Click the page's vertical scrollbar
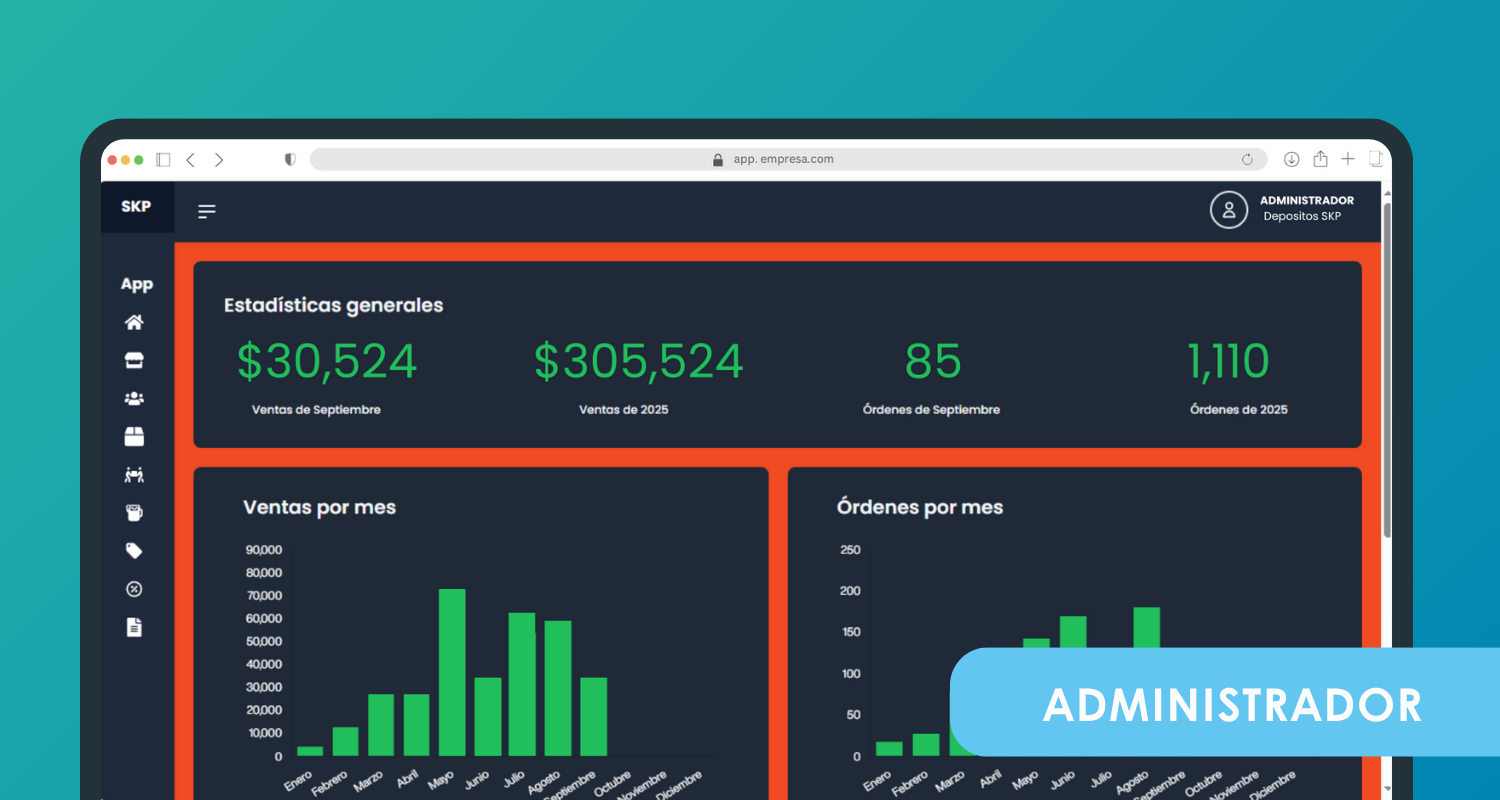This screenshot has height=800, width=1500. tap(1387, 370)
